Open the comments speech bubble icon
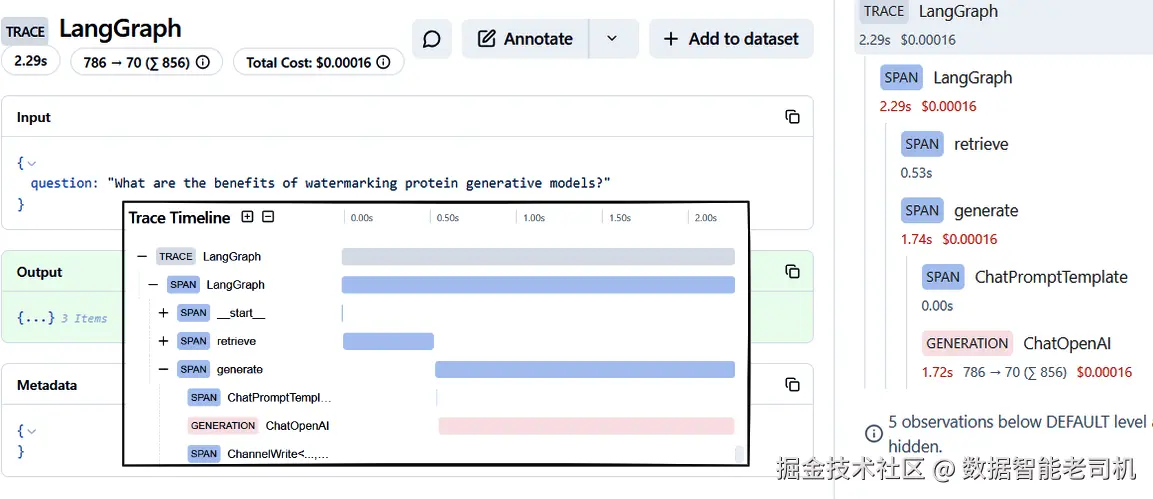 pos(432,39)
